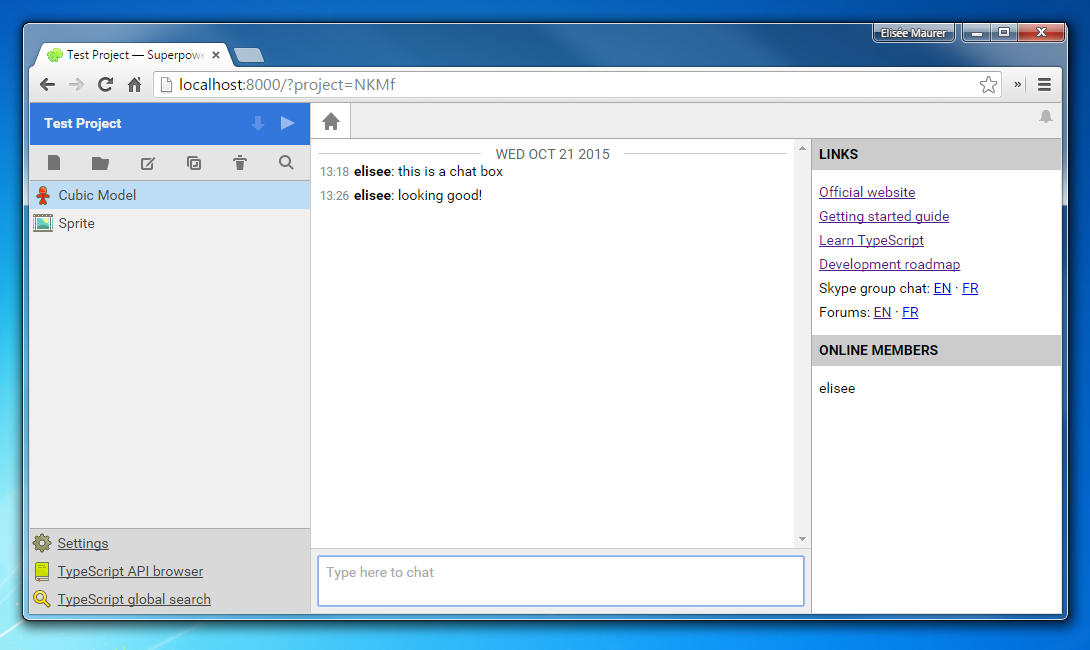Open Settings link

(83, 543)
